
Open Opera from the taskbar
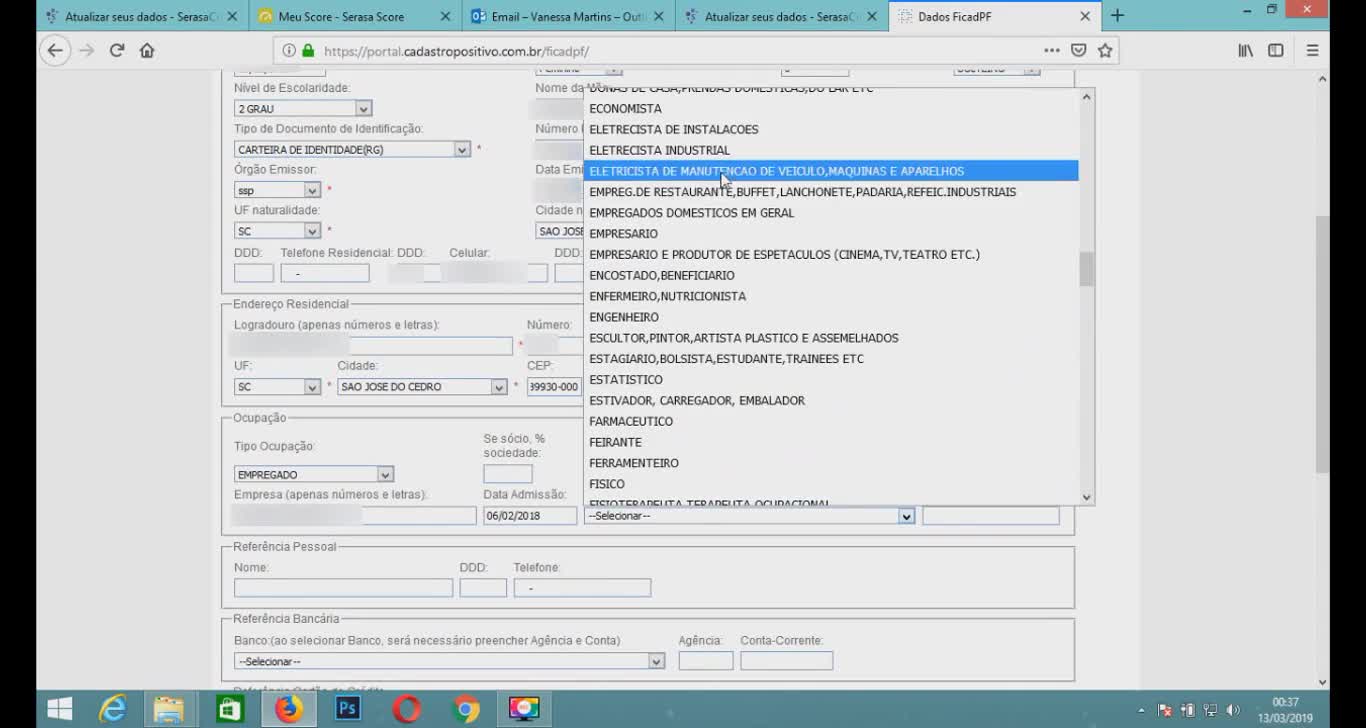pos(406,709)
